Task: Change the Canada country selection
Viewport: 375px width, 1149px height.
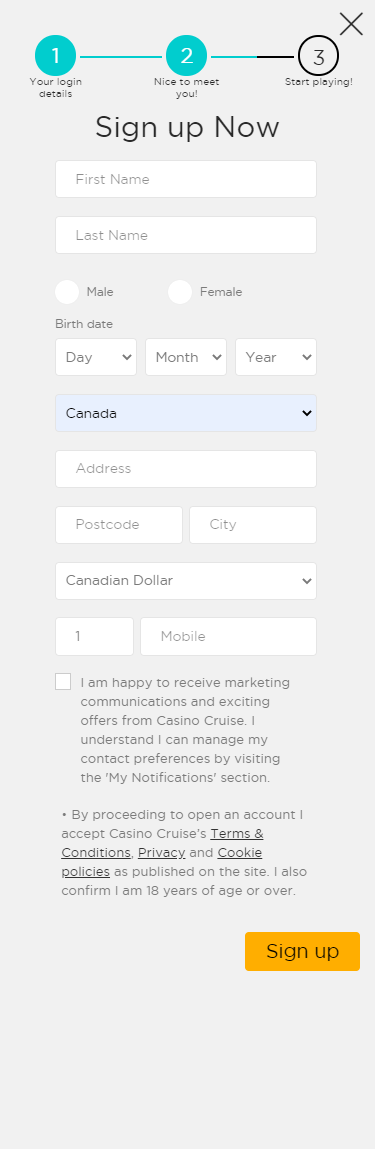Action: 186,413
